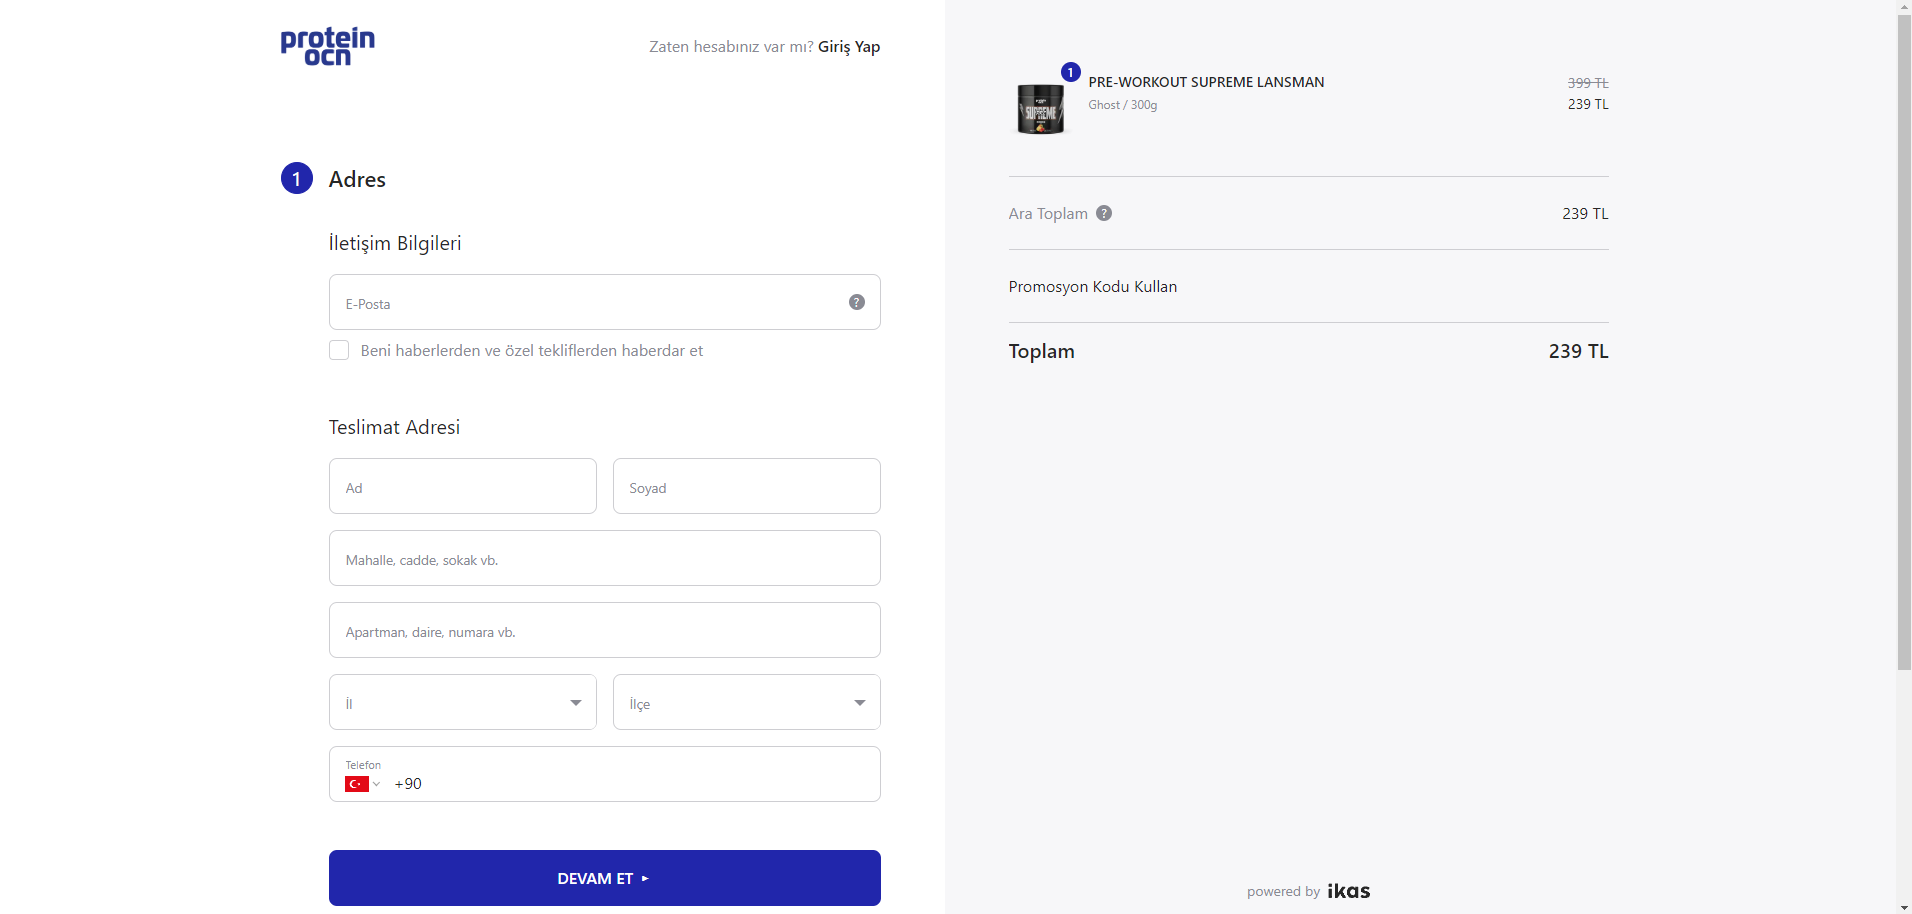Click the Ara Toplam info question icon
Image resolution: width=1912 pixels, height=914 pixels.
tap(1104, 213)
